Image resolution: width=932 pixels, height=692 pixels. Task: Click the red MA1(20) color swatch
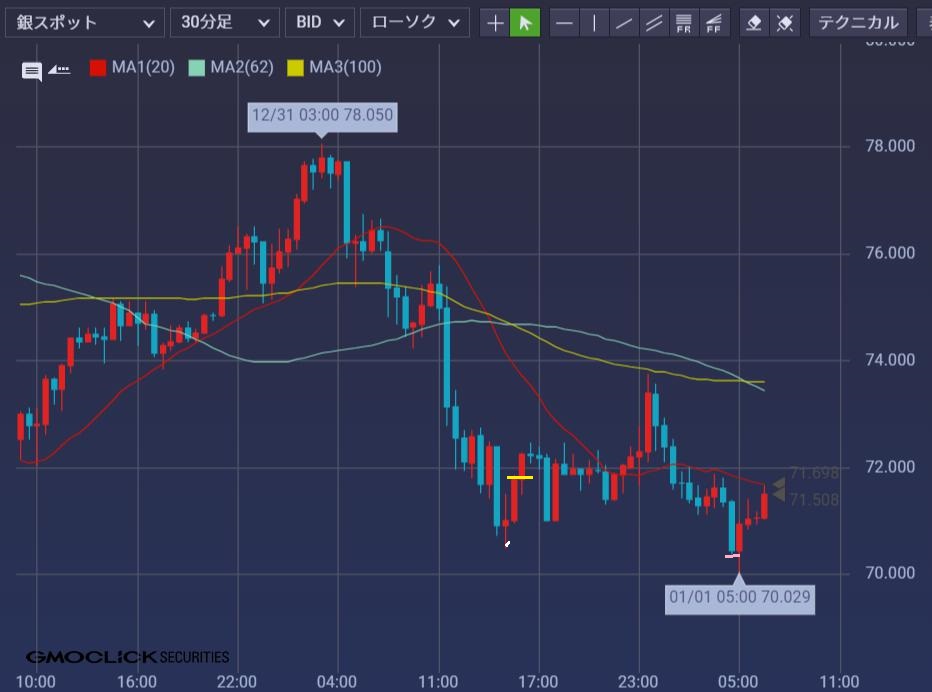point(98,68)
